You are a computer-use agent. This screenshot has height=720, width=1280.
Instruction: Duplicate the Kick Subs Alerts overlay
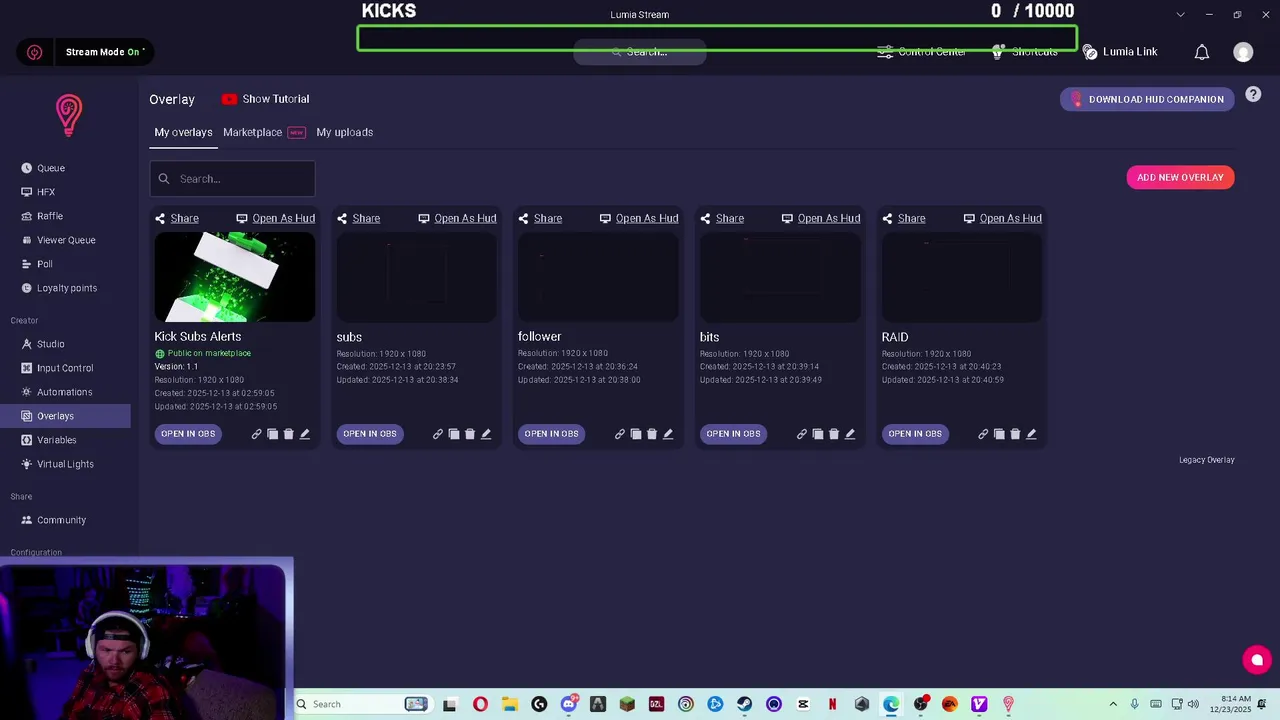tap(272, 434)
